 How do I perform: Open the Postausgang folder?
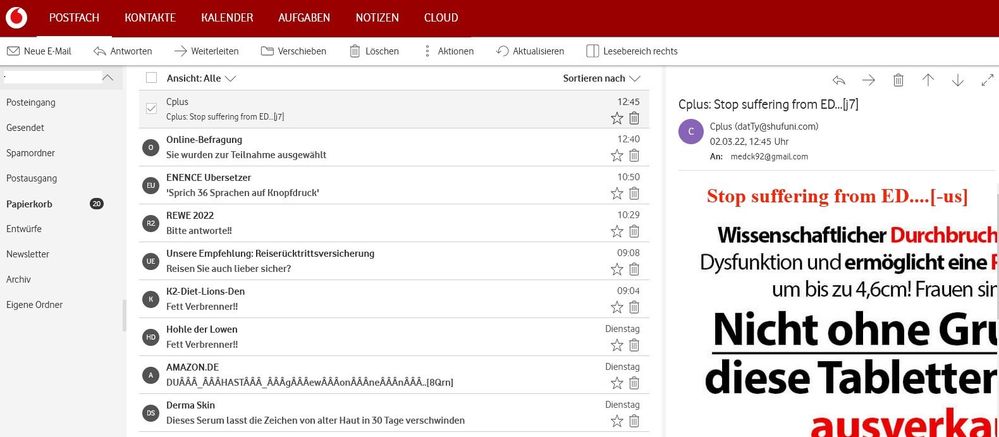32,178
